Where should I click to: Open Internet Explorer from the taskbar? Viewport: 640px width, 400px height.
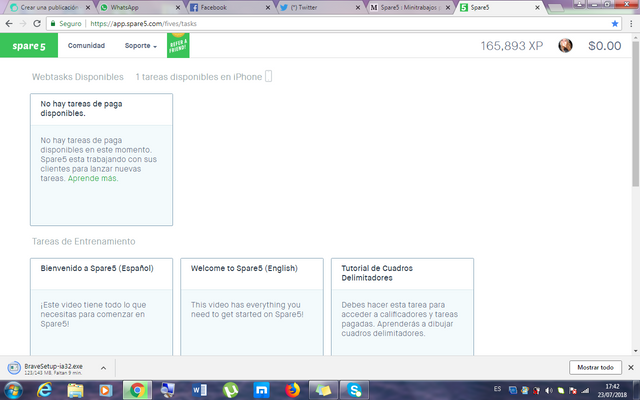(44, 391)
